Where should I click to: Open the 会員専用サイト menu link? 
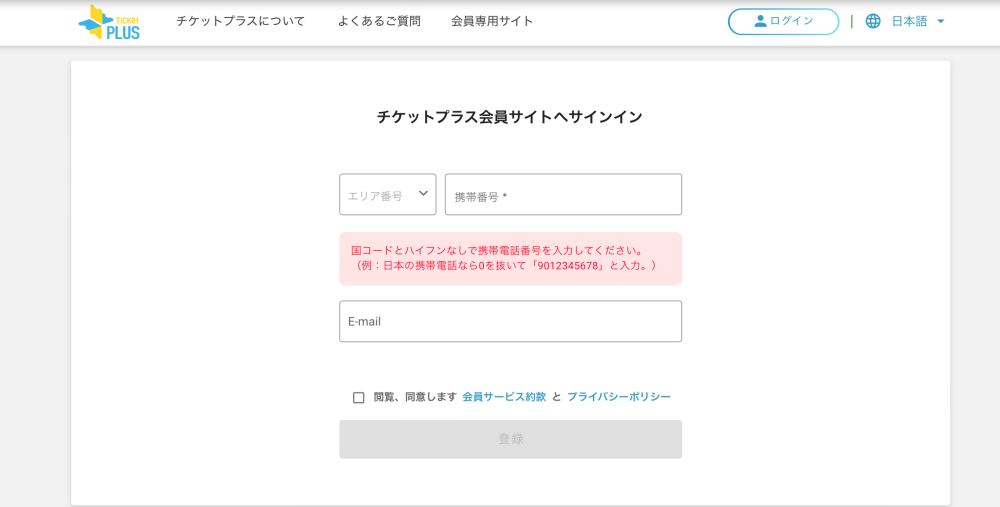(492, 21)
